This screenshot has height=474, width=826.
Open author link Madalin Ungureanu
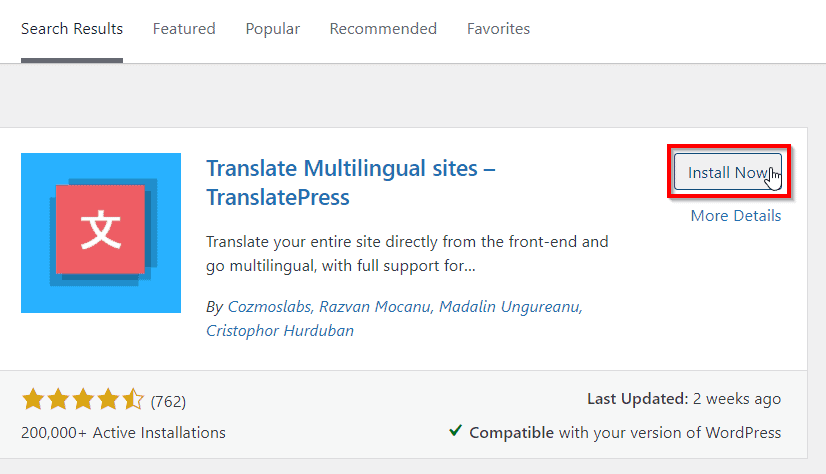pos(509,307)
